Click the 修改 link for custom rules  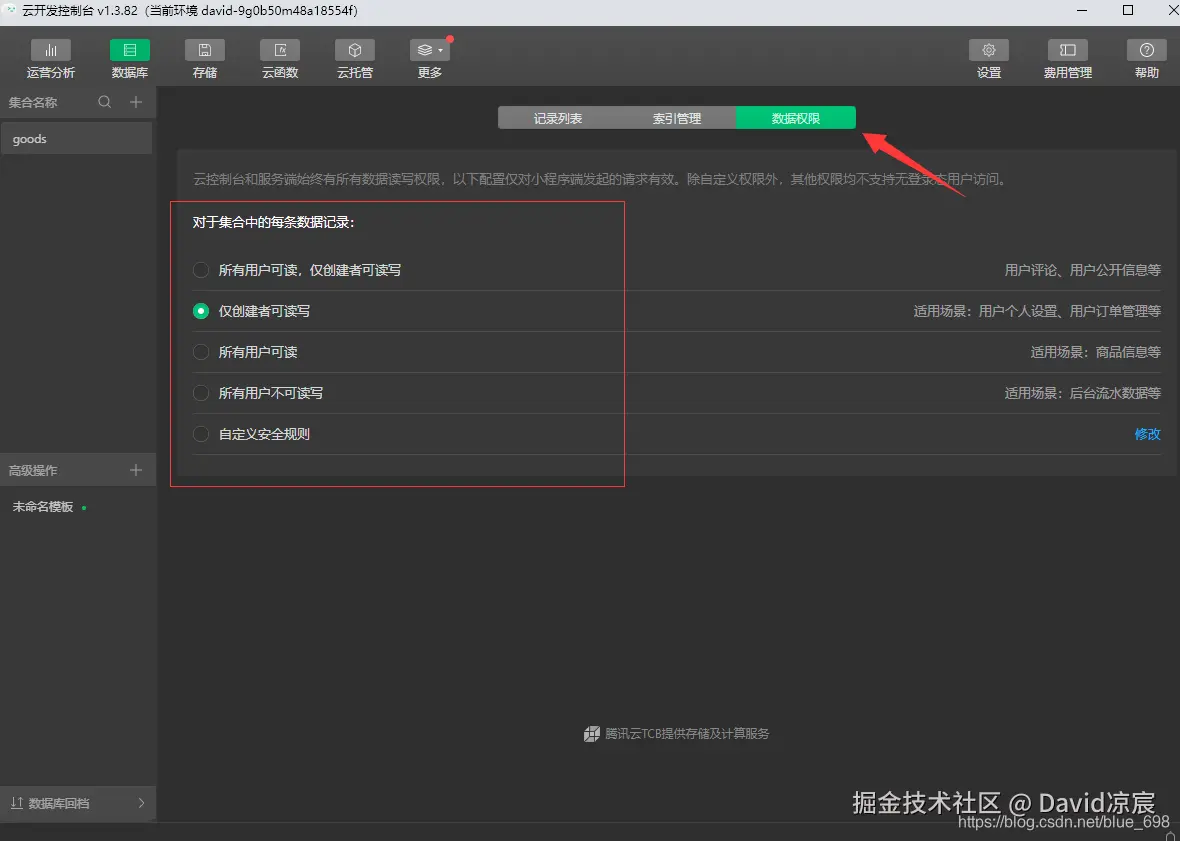[x=1147, y=433]
